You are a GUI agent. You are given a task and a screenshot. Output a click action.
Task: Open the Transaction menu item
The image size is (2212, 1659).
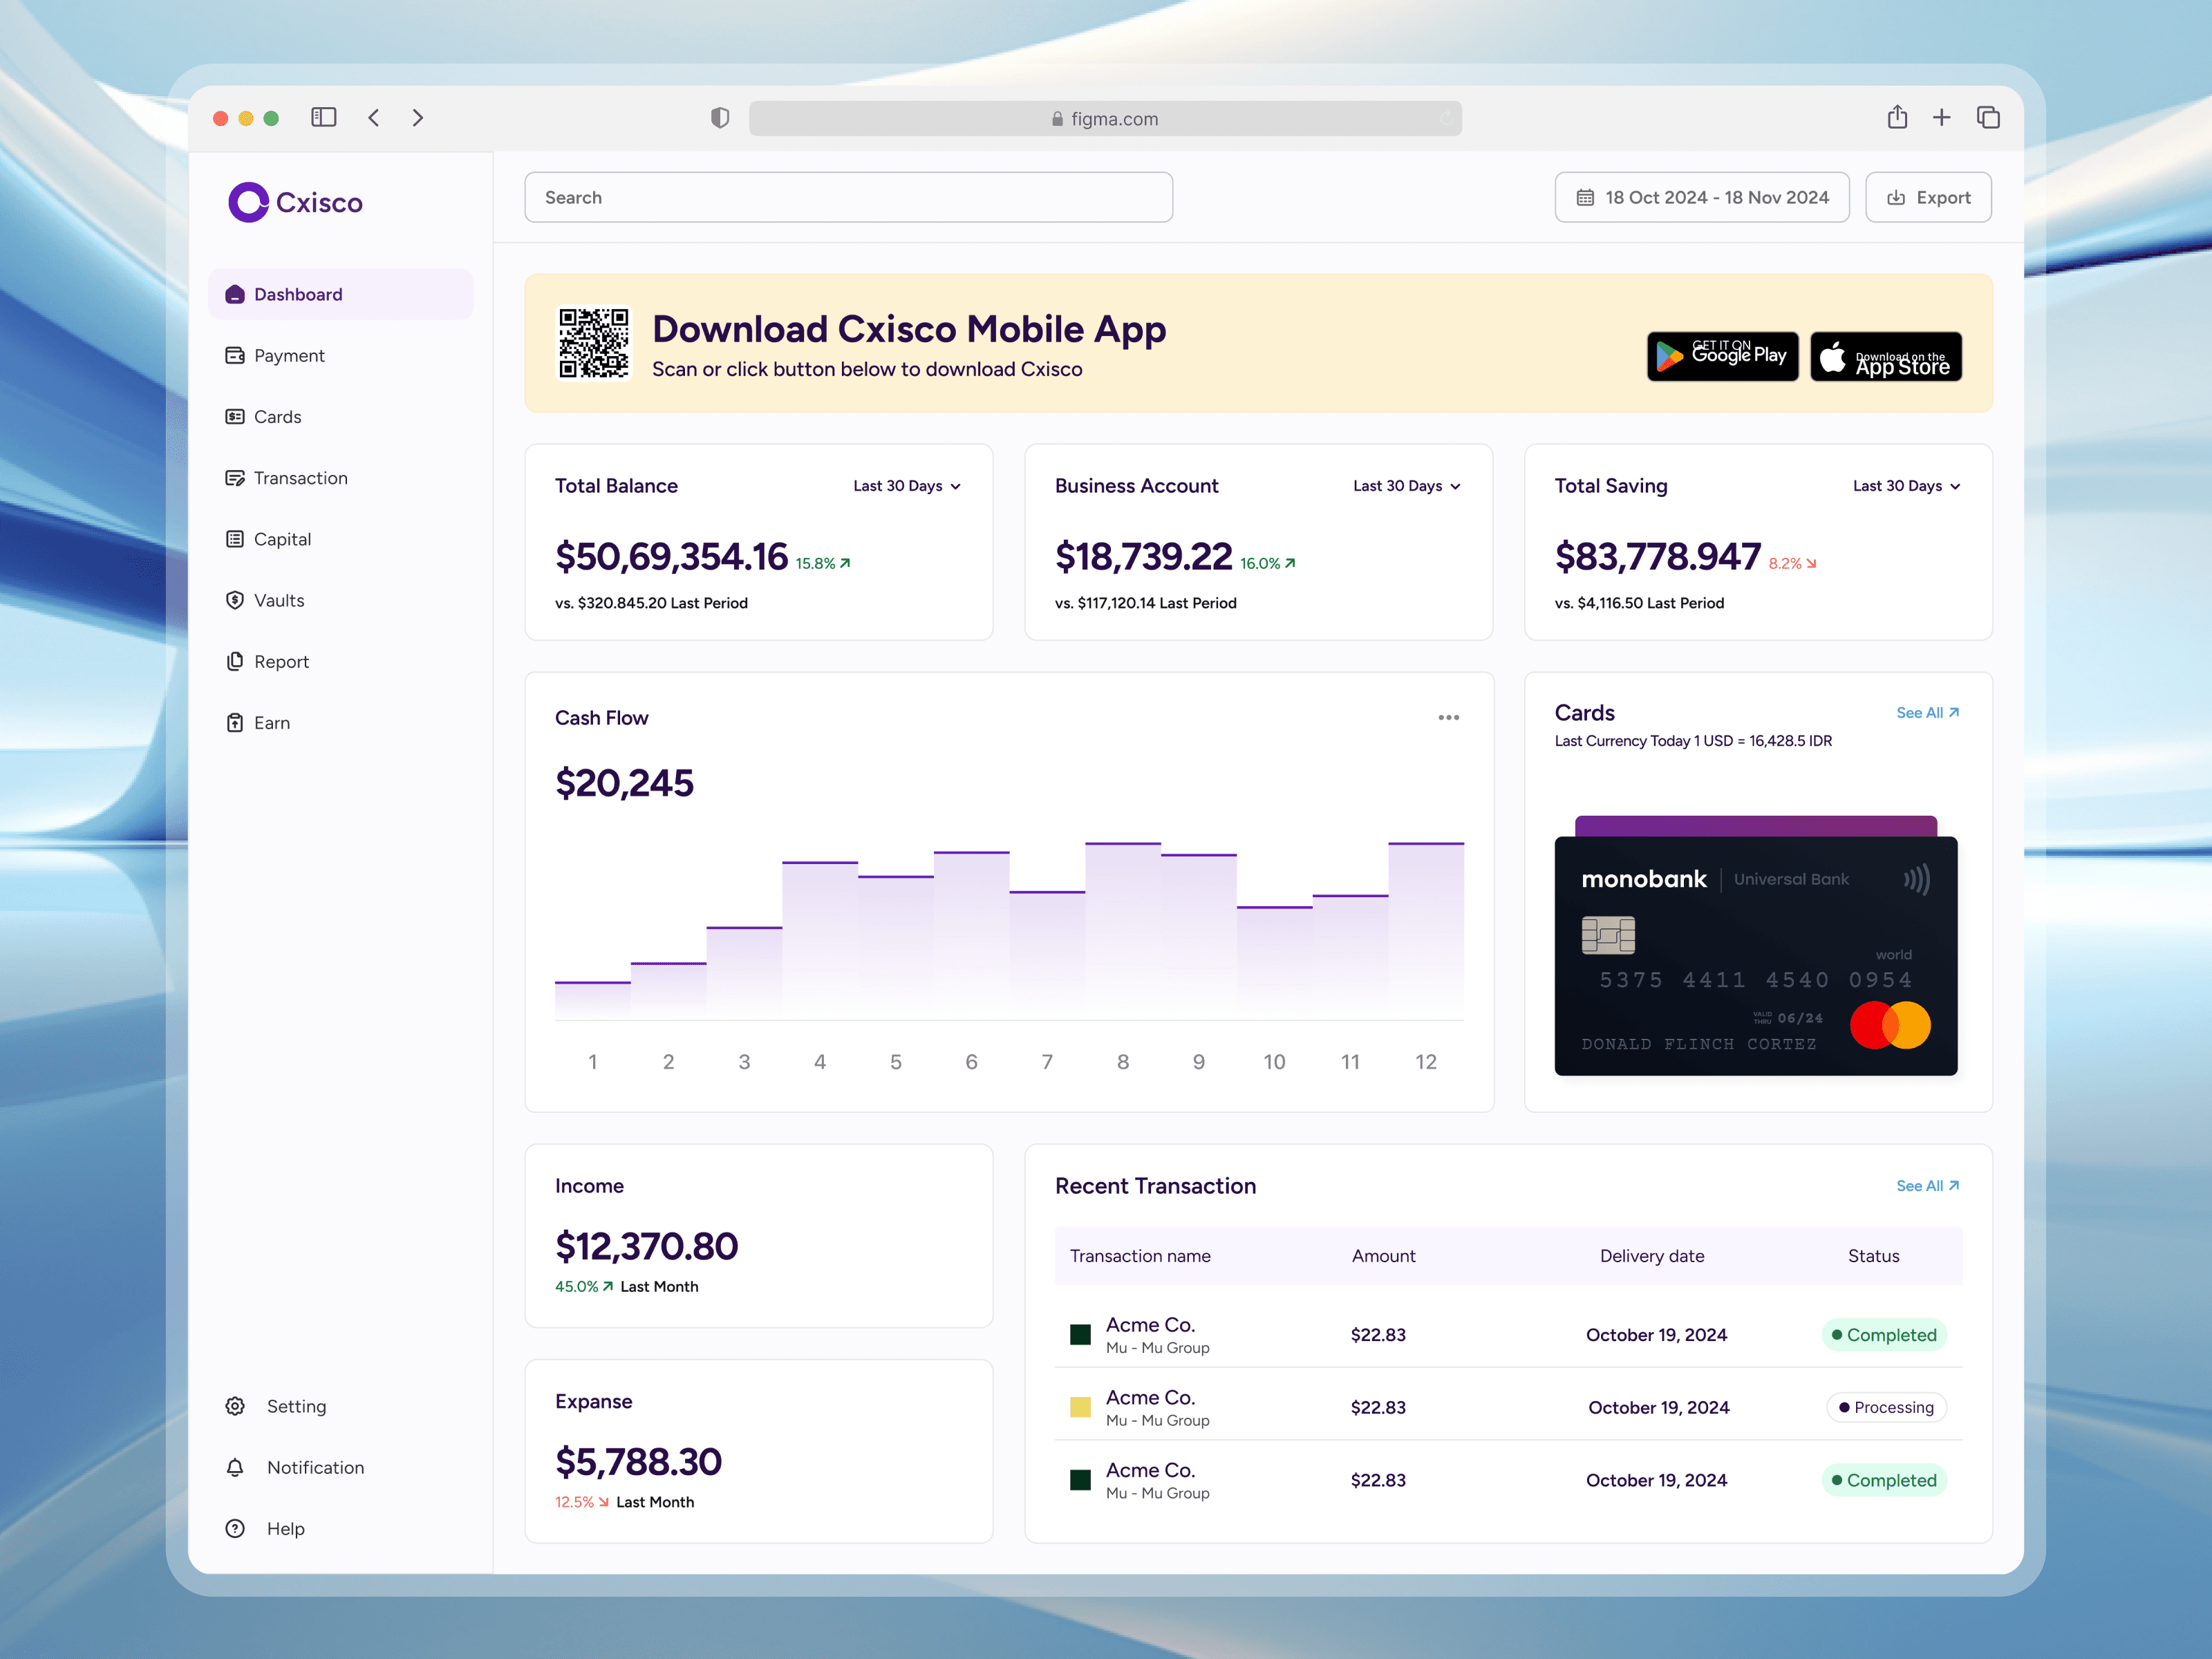[x=300, y=478]
